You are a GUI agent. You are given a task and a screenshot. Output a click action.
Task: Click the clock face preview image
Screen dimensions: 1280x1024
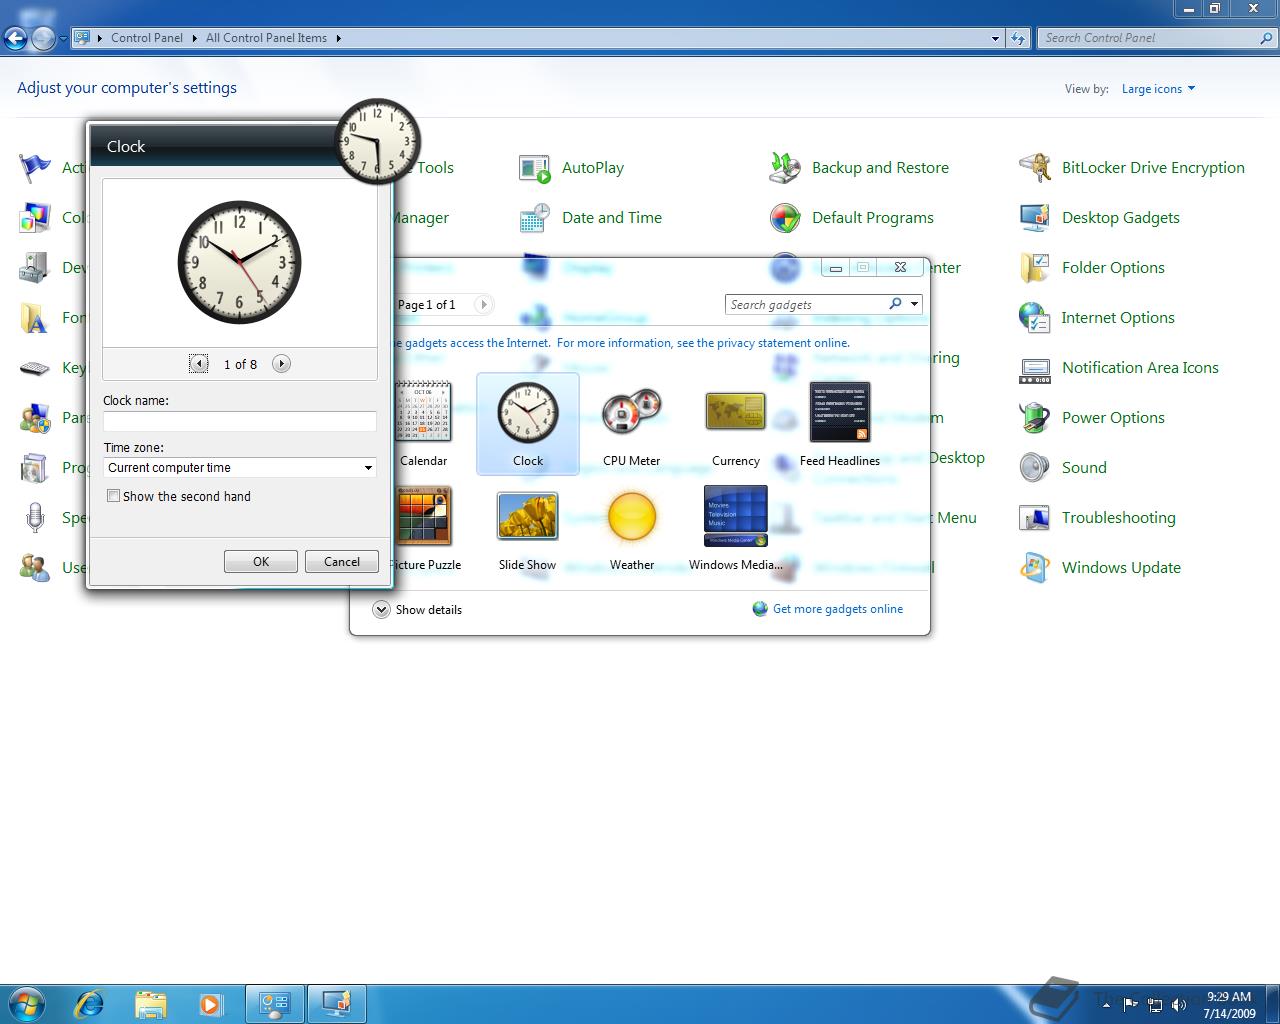coord(240,263)
